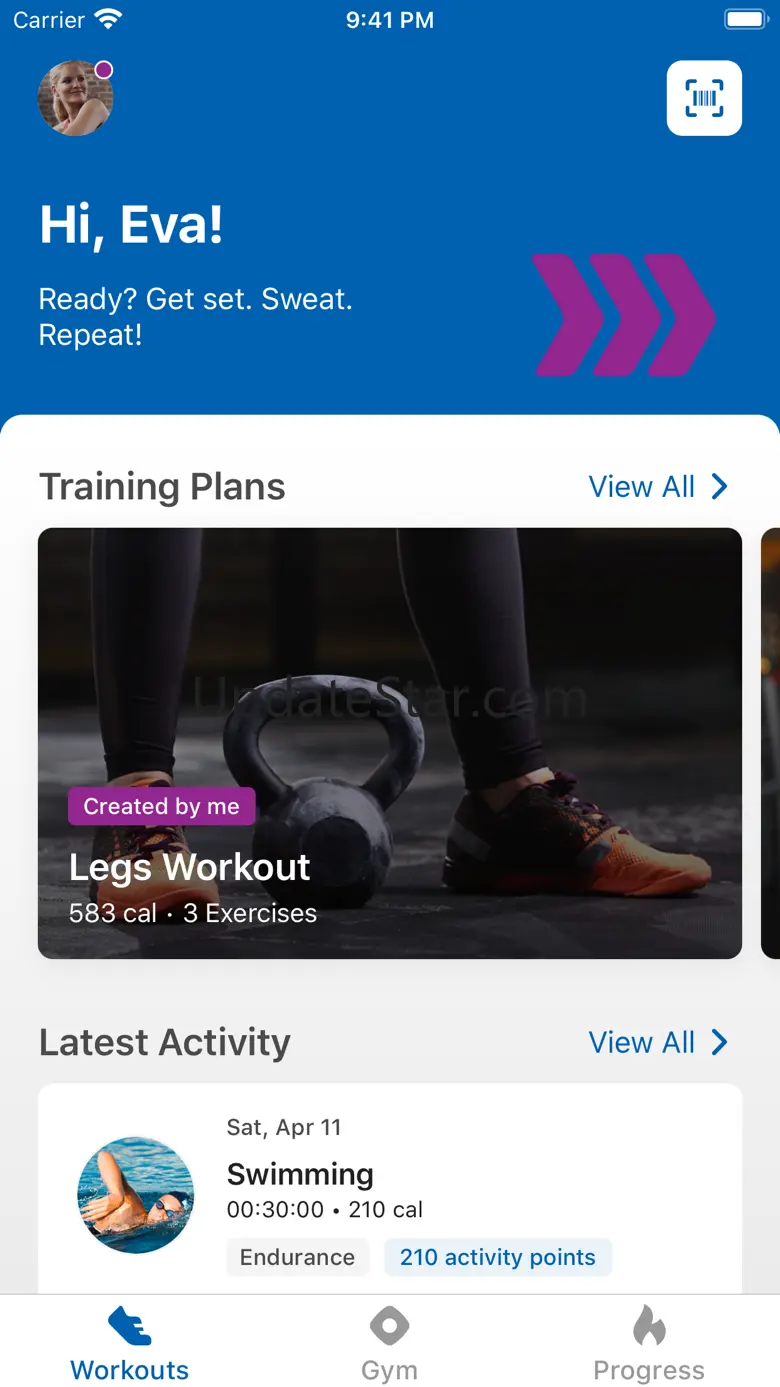Image resolution: width=780 pixels, height=1387 pixels.
Task: Tap the running shoe Workouts icon
Action: [130, 1327]
